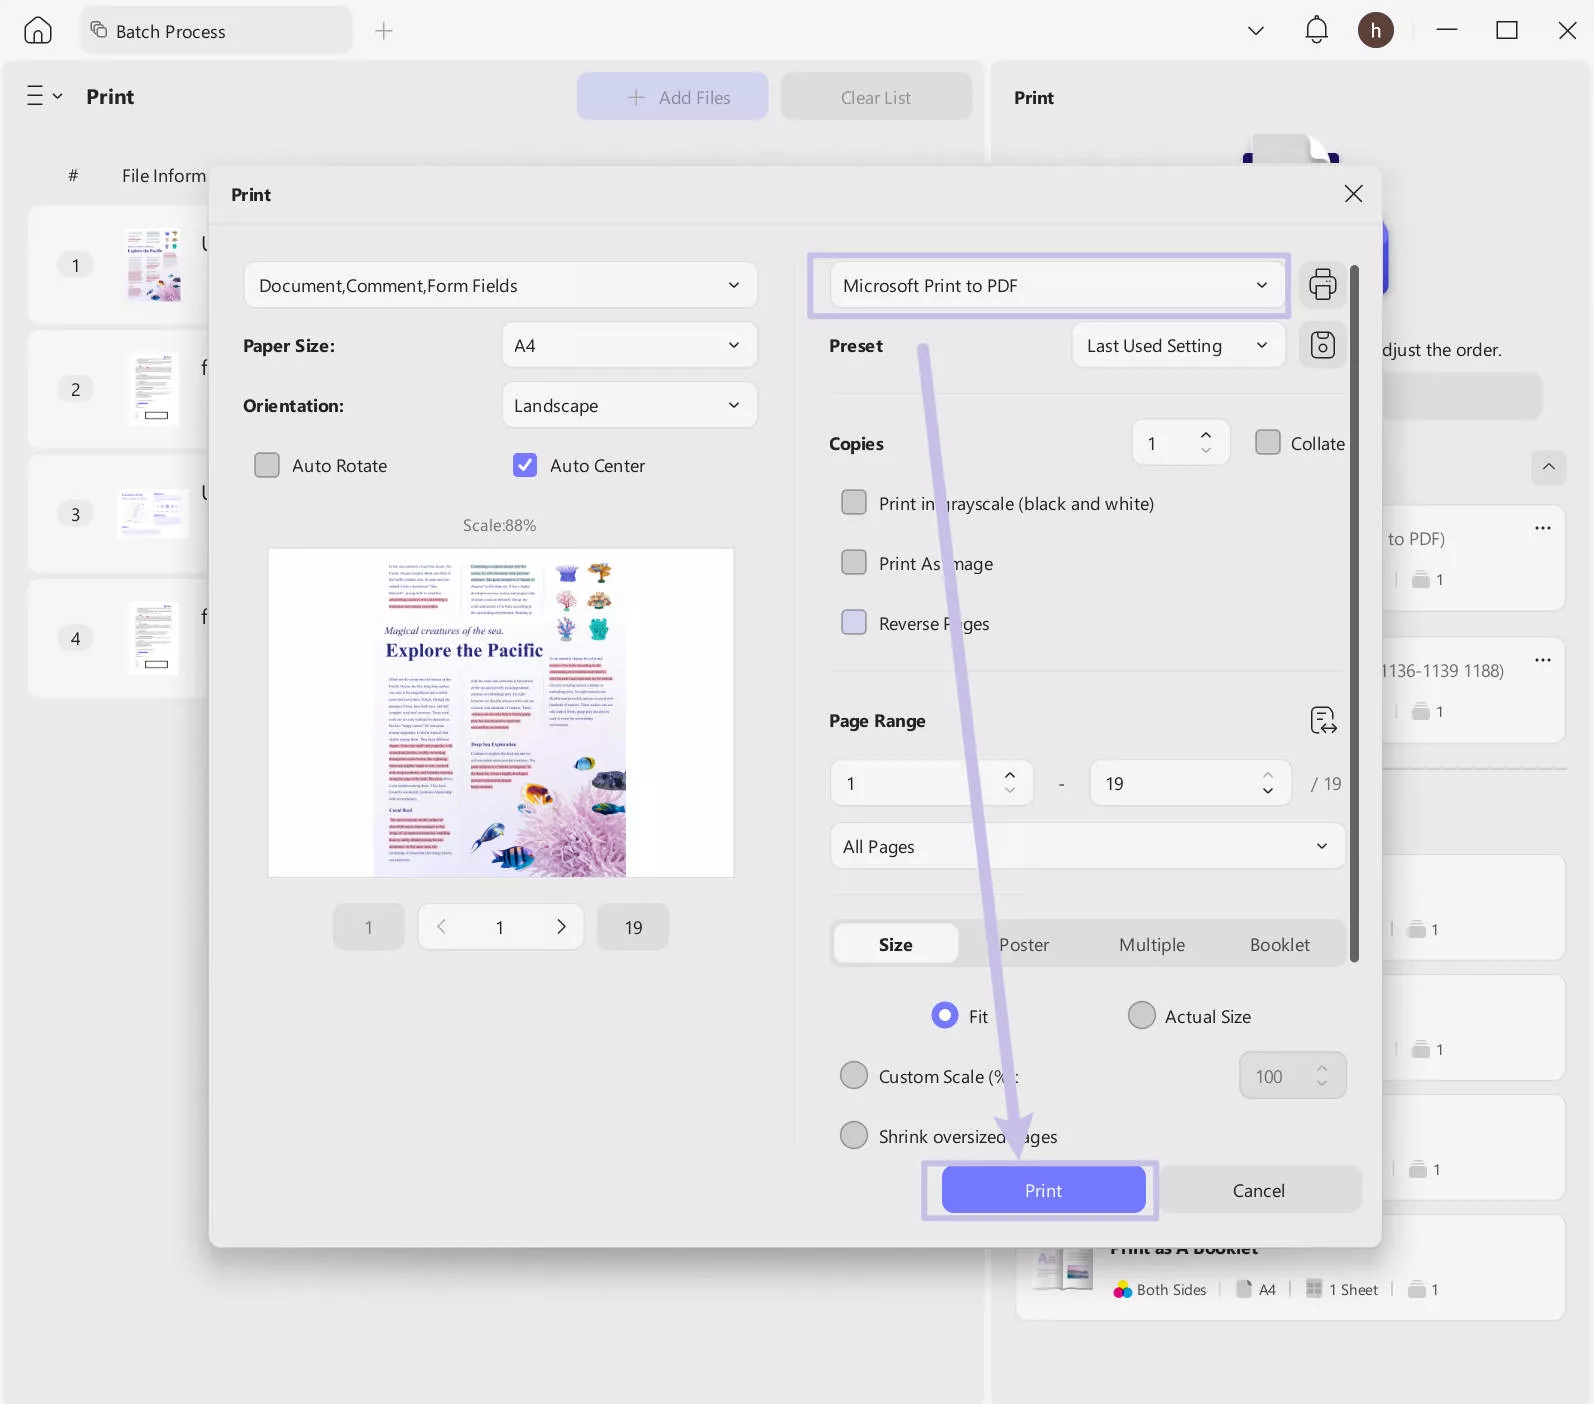Open the Microsoft Print to PDF printer dropdown
1594x1404 pixels.
[x=1057, y=285]
